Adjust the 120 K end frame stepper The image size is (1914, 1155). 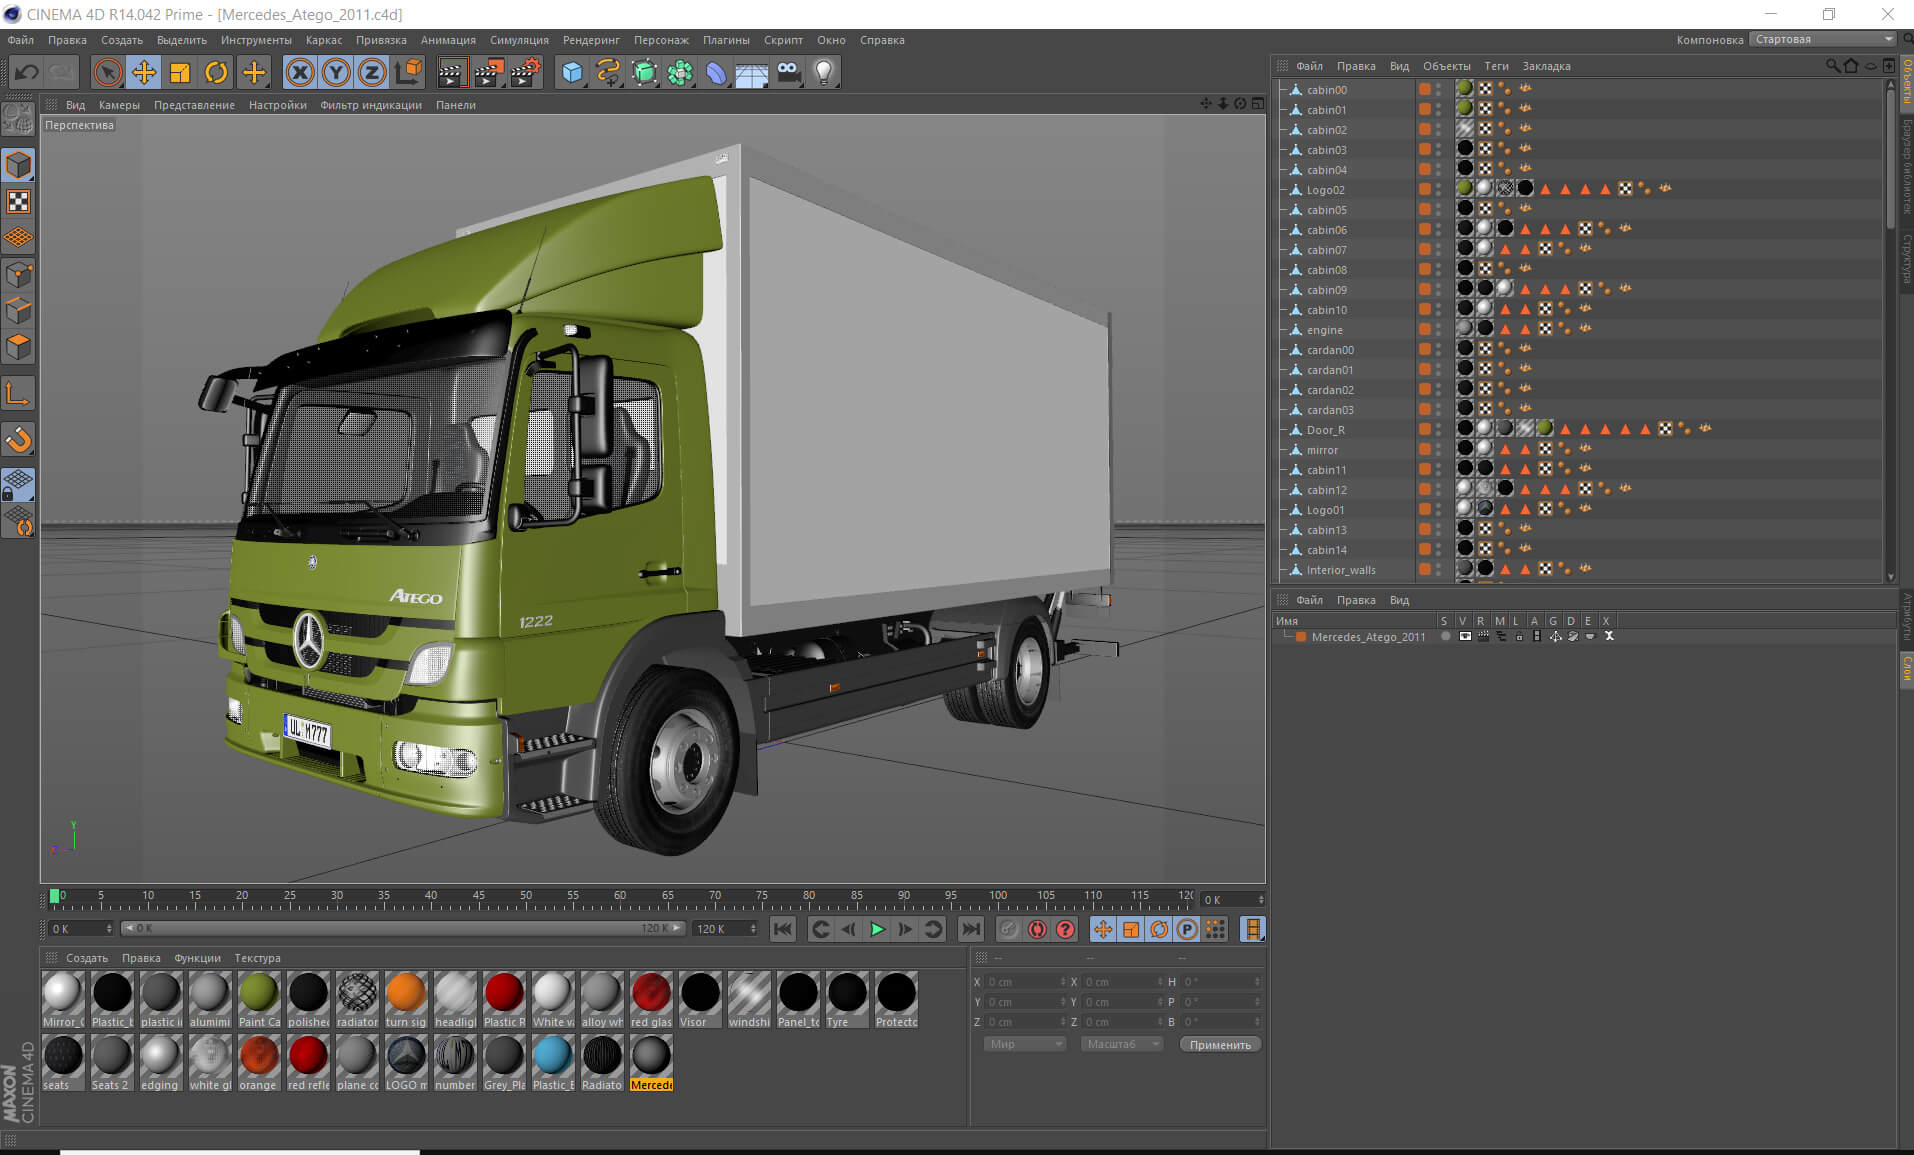point(753,929)
